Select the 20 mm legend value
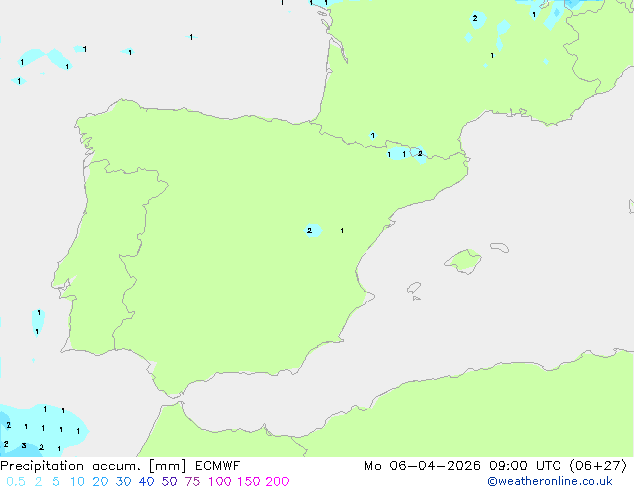The height and width of the screenshot is (490, 634). coord(100,482)
